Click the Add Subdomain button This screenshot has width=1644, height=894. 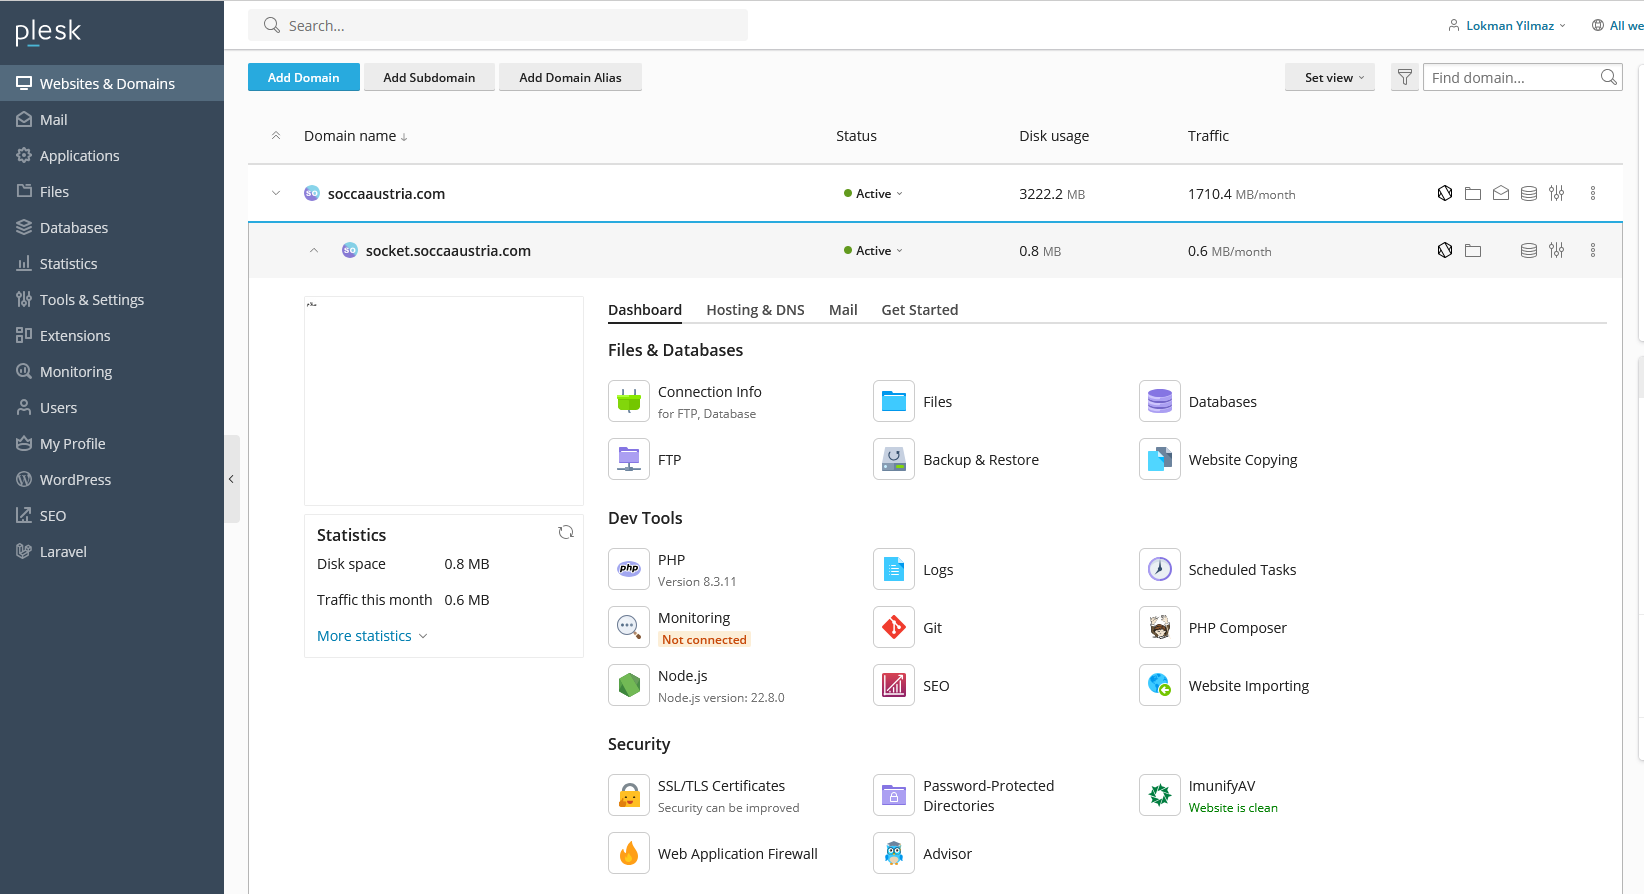click(x=429, y=77)
